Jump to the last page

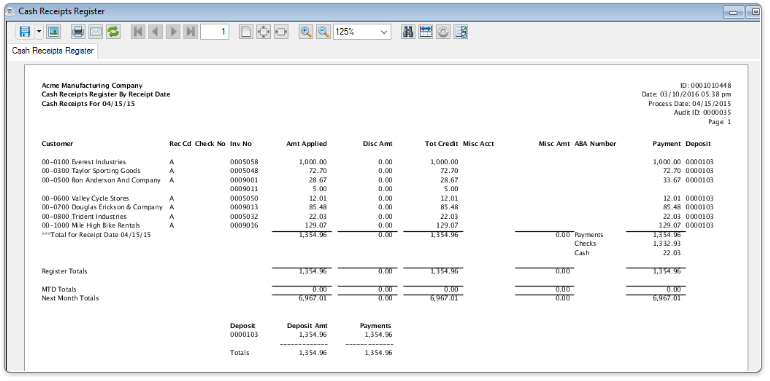tap(190, 32)
